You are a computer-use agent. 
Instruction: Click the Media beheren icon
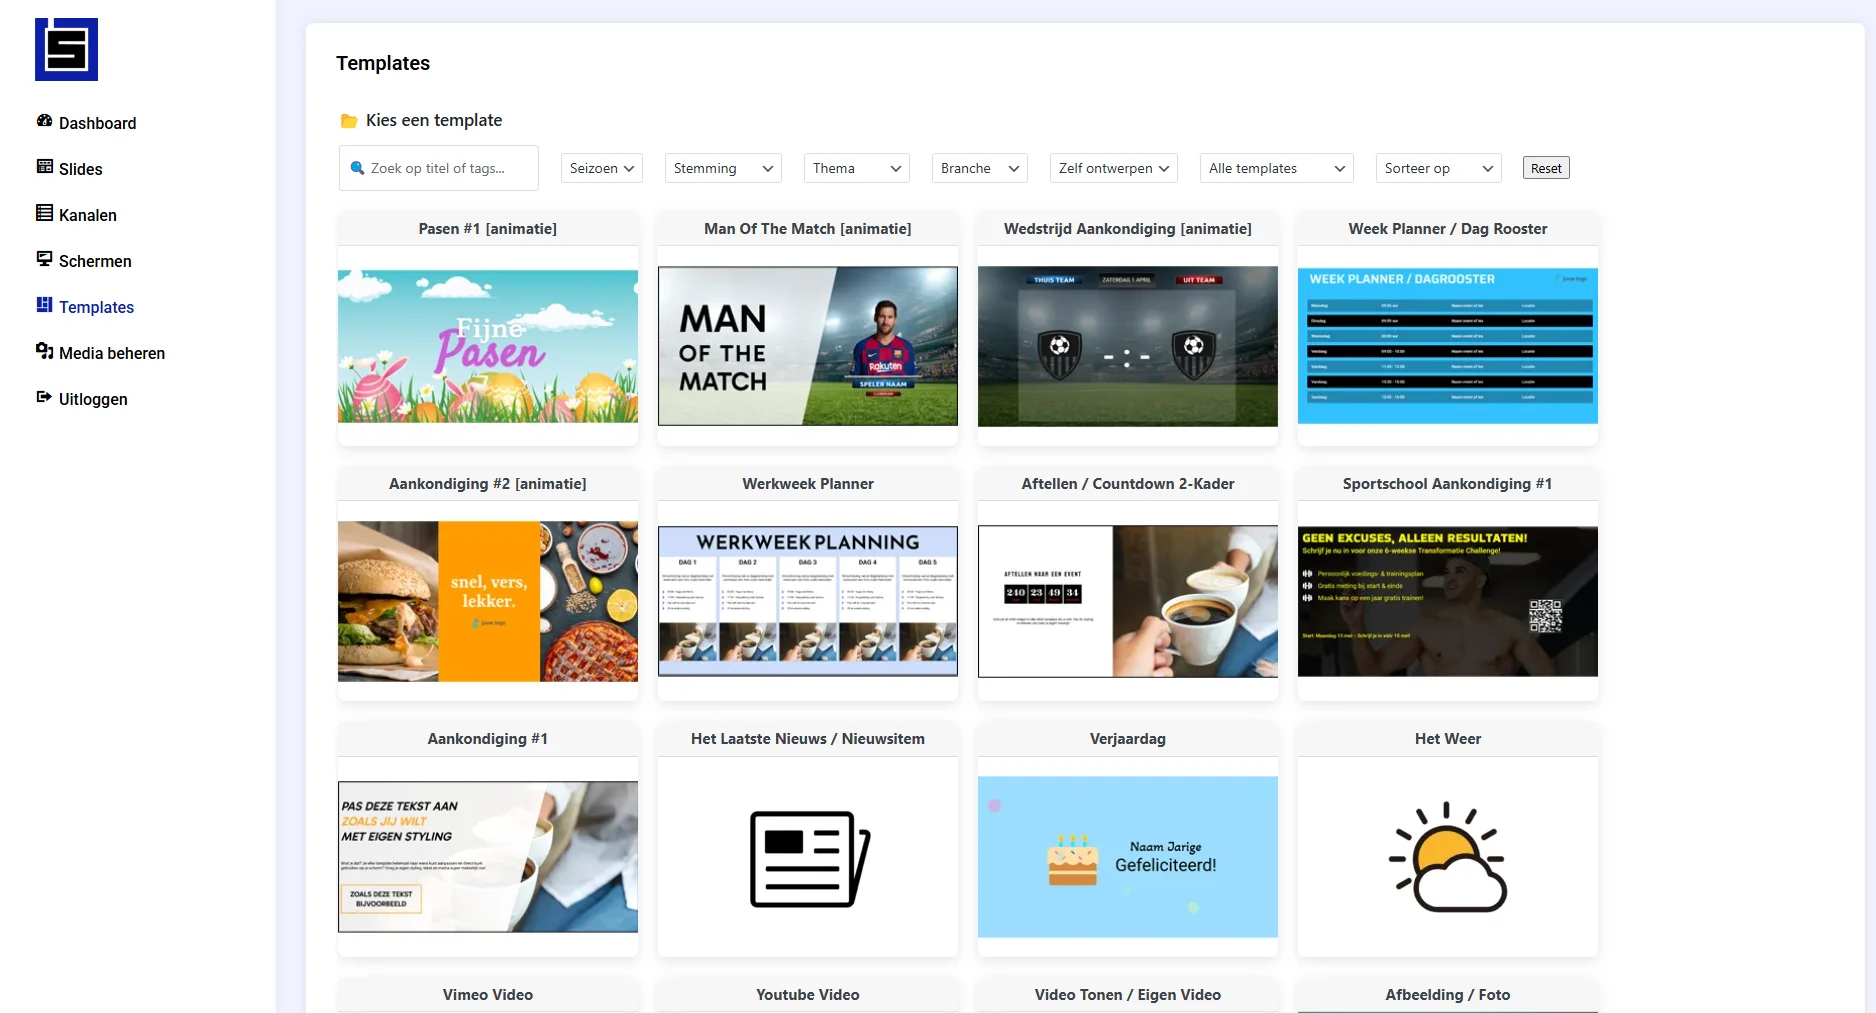tap(44, 351)
